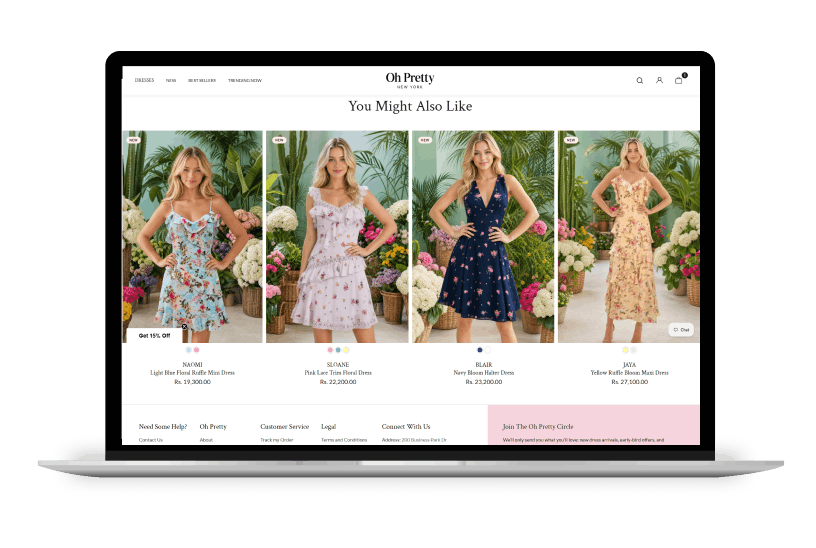This screenshot has width=816, height=548.
Task: Open the Chat widget button
Action: pos(681,329)
